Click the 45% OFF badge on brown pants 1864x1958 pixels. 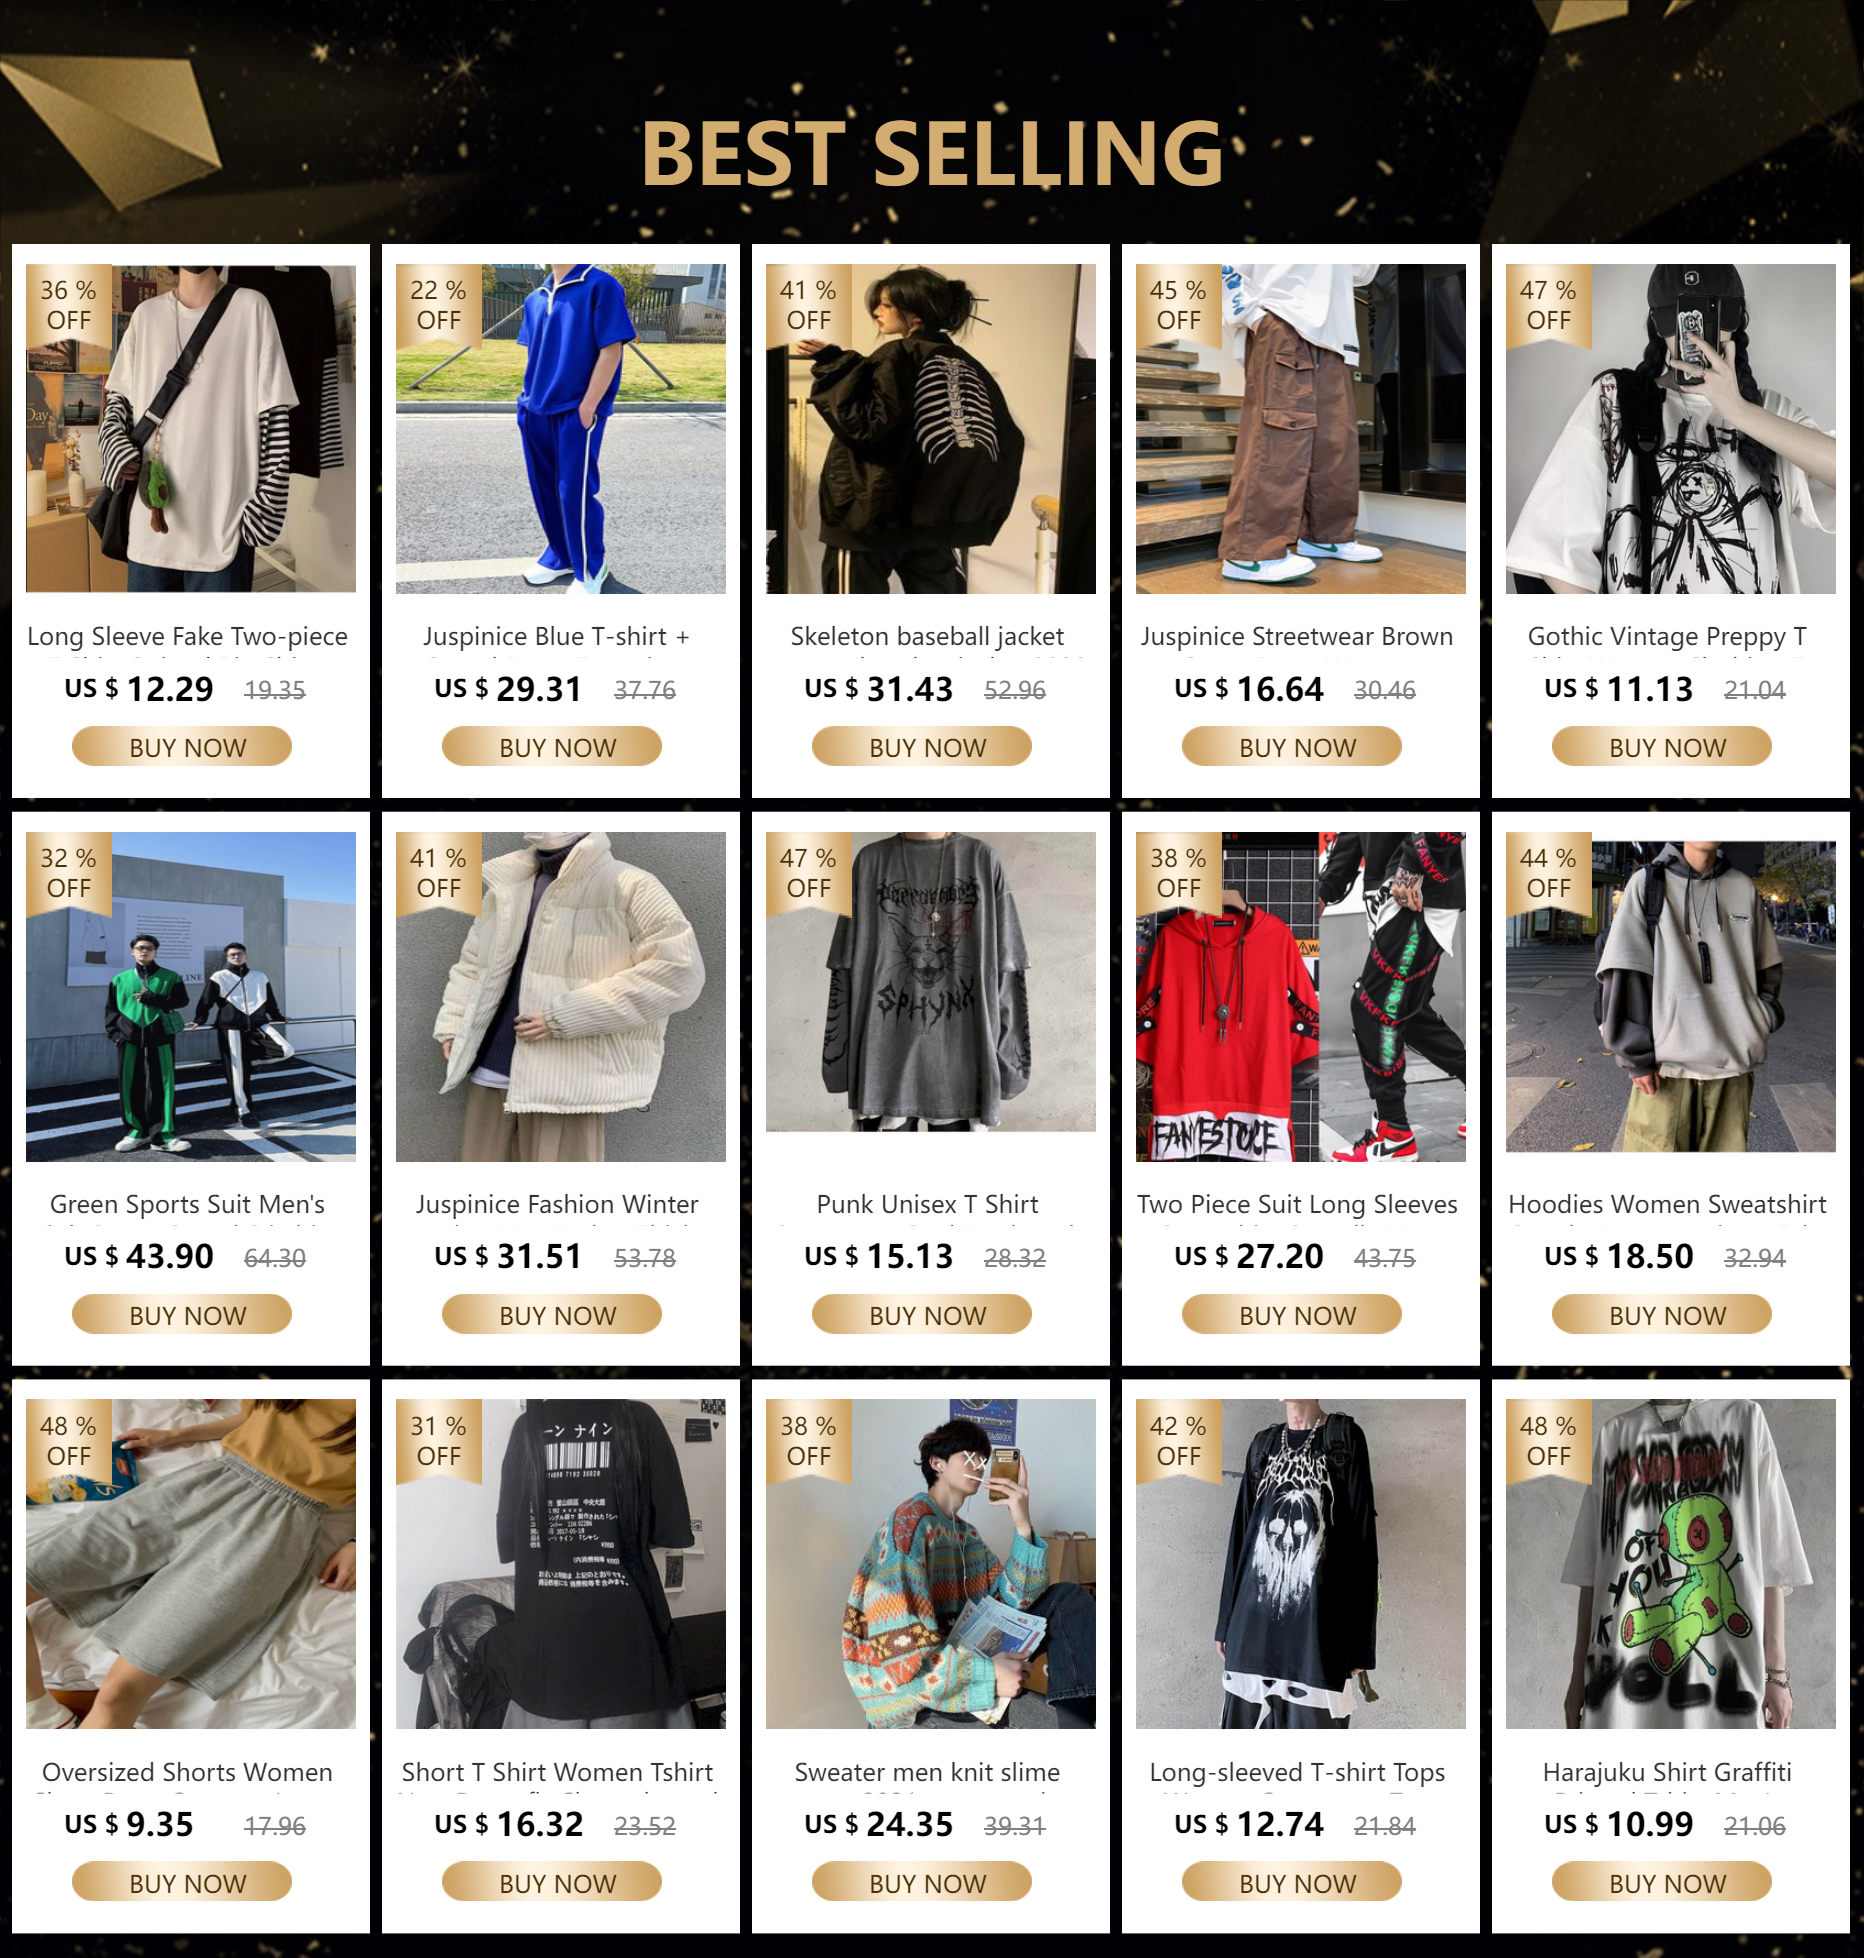[x=1178, y=305]
